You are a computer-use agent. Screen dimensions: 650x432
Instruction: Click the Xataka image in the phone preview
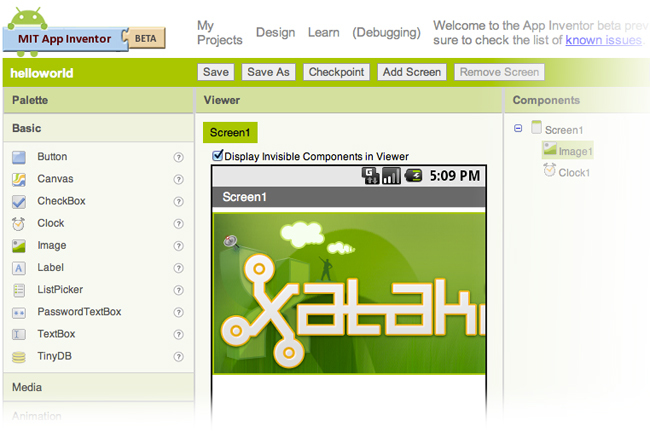click(349, 294)
